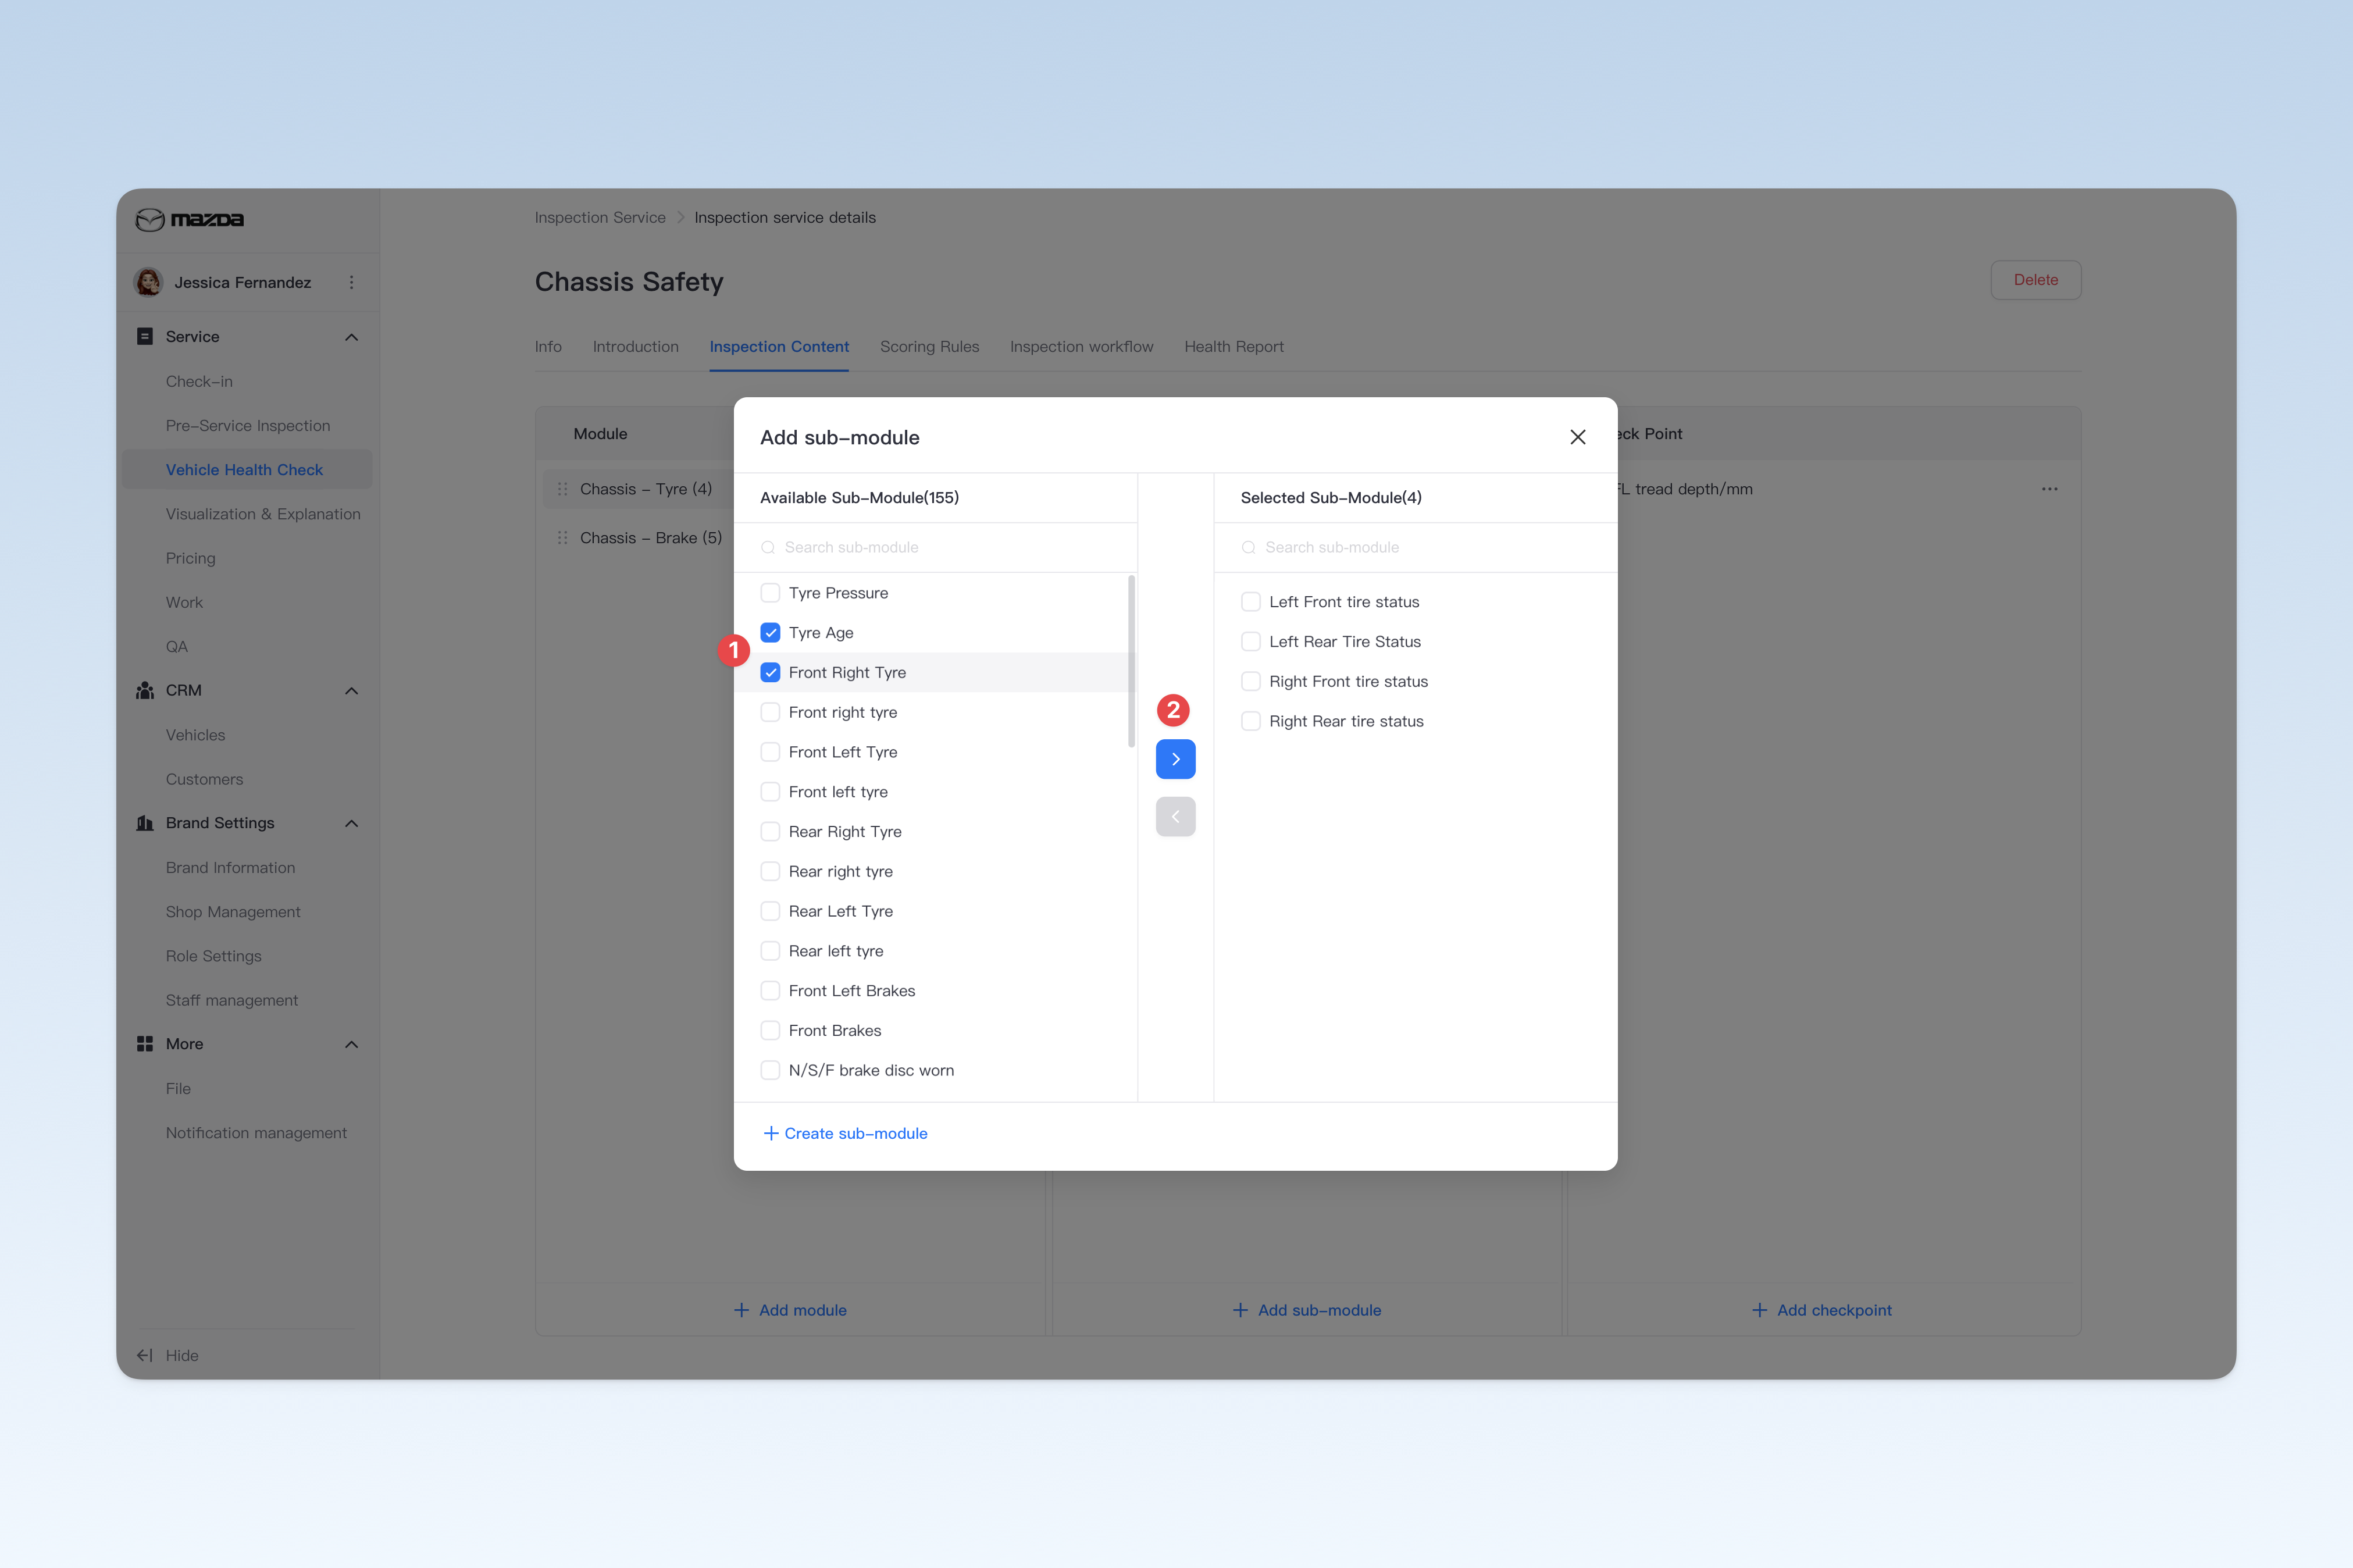Move selected sub-modules right with arrow button

tap(1175, 759)
